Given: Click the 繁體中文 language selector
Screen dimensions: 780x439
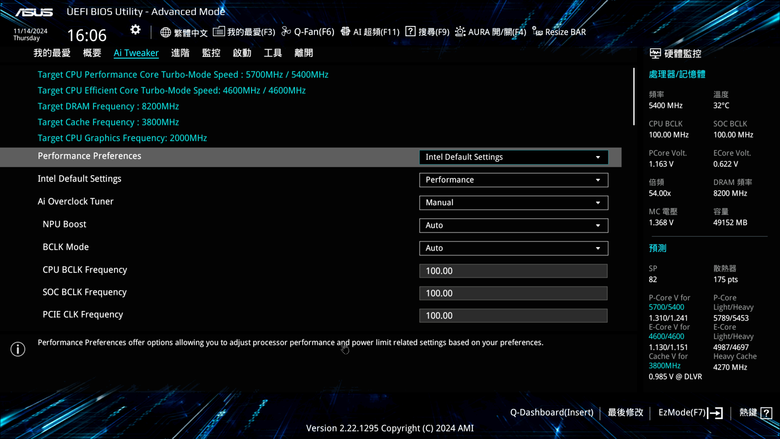Looking at the screenshot, I should click(191, 33).
